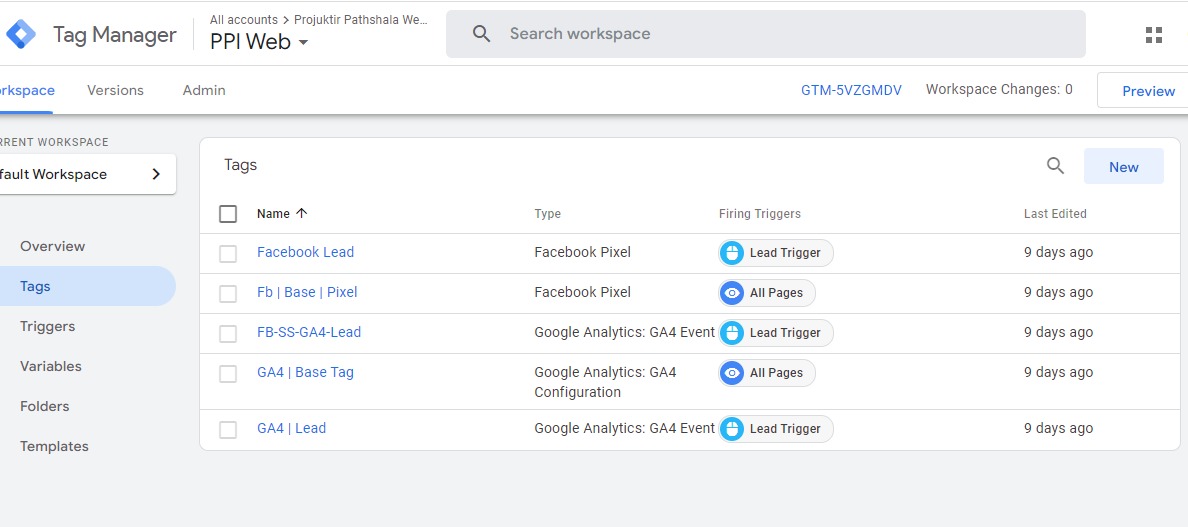Click the Firing Triggers column header
1188x527 pixels.
point(760,214)
